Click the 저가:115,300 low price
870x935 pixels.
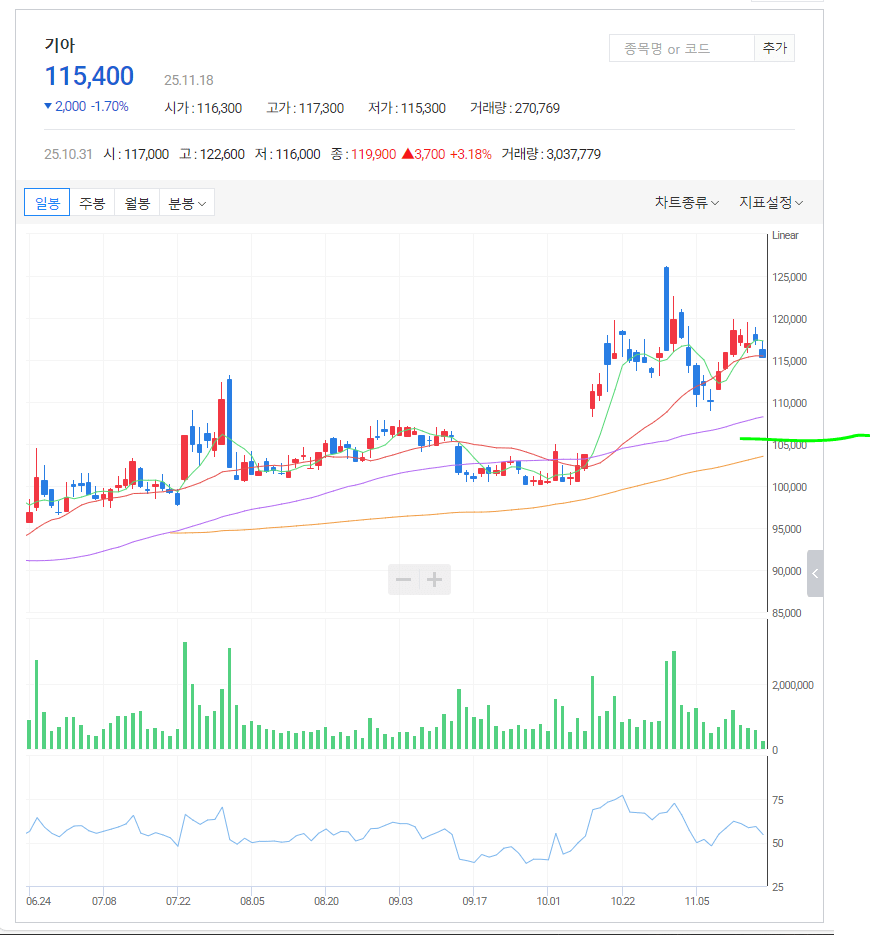click(x=407, y=108)
